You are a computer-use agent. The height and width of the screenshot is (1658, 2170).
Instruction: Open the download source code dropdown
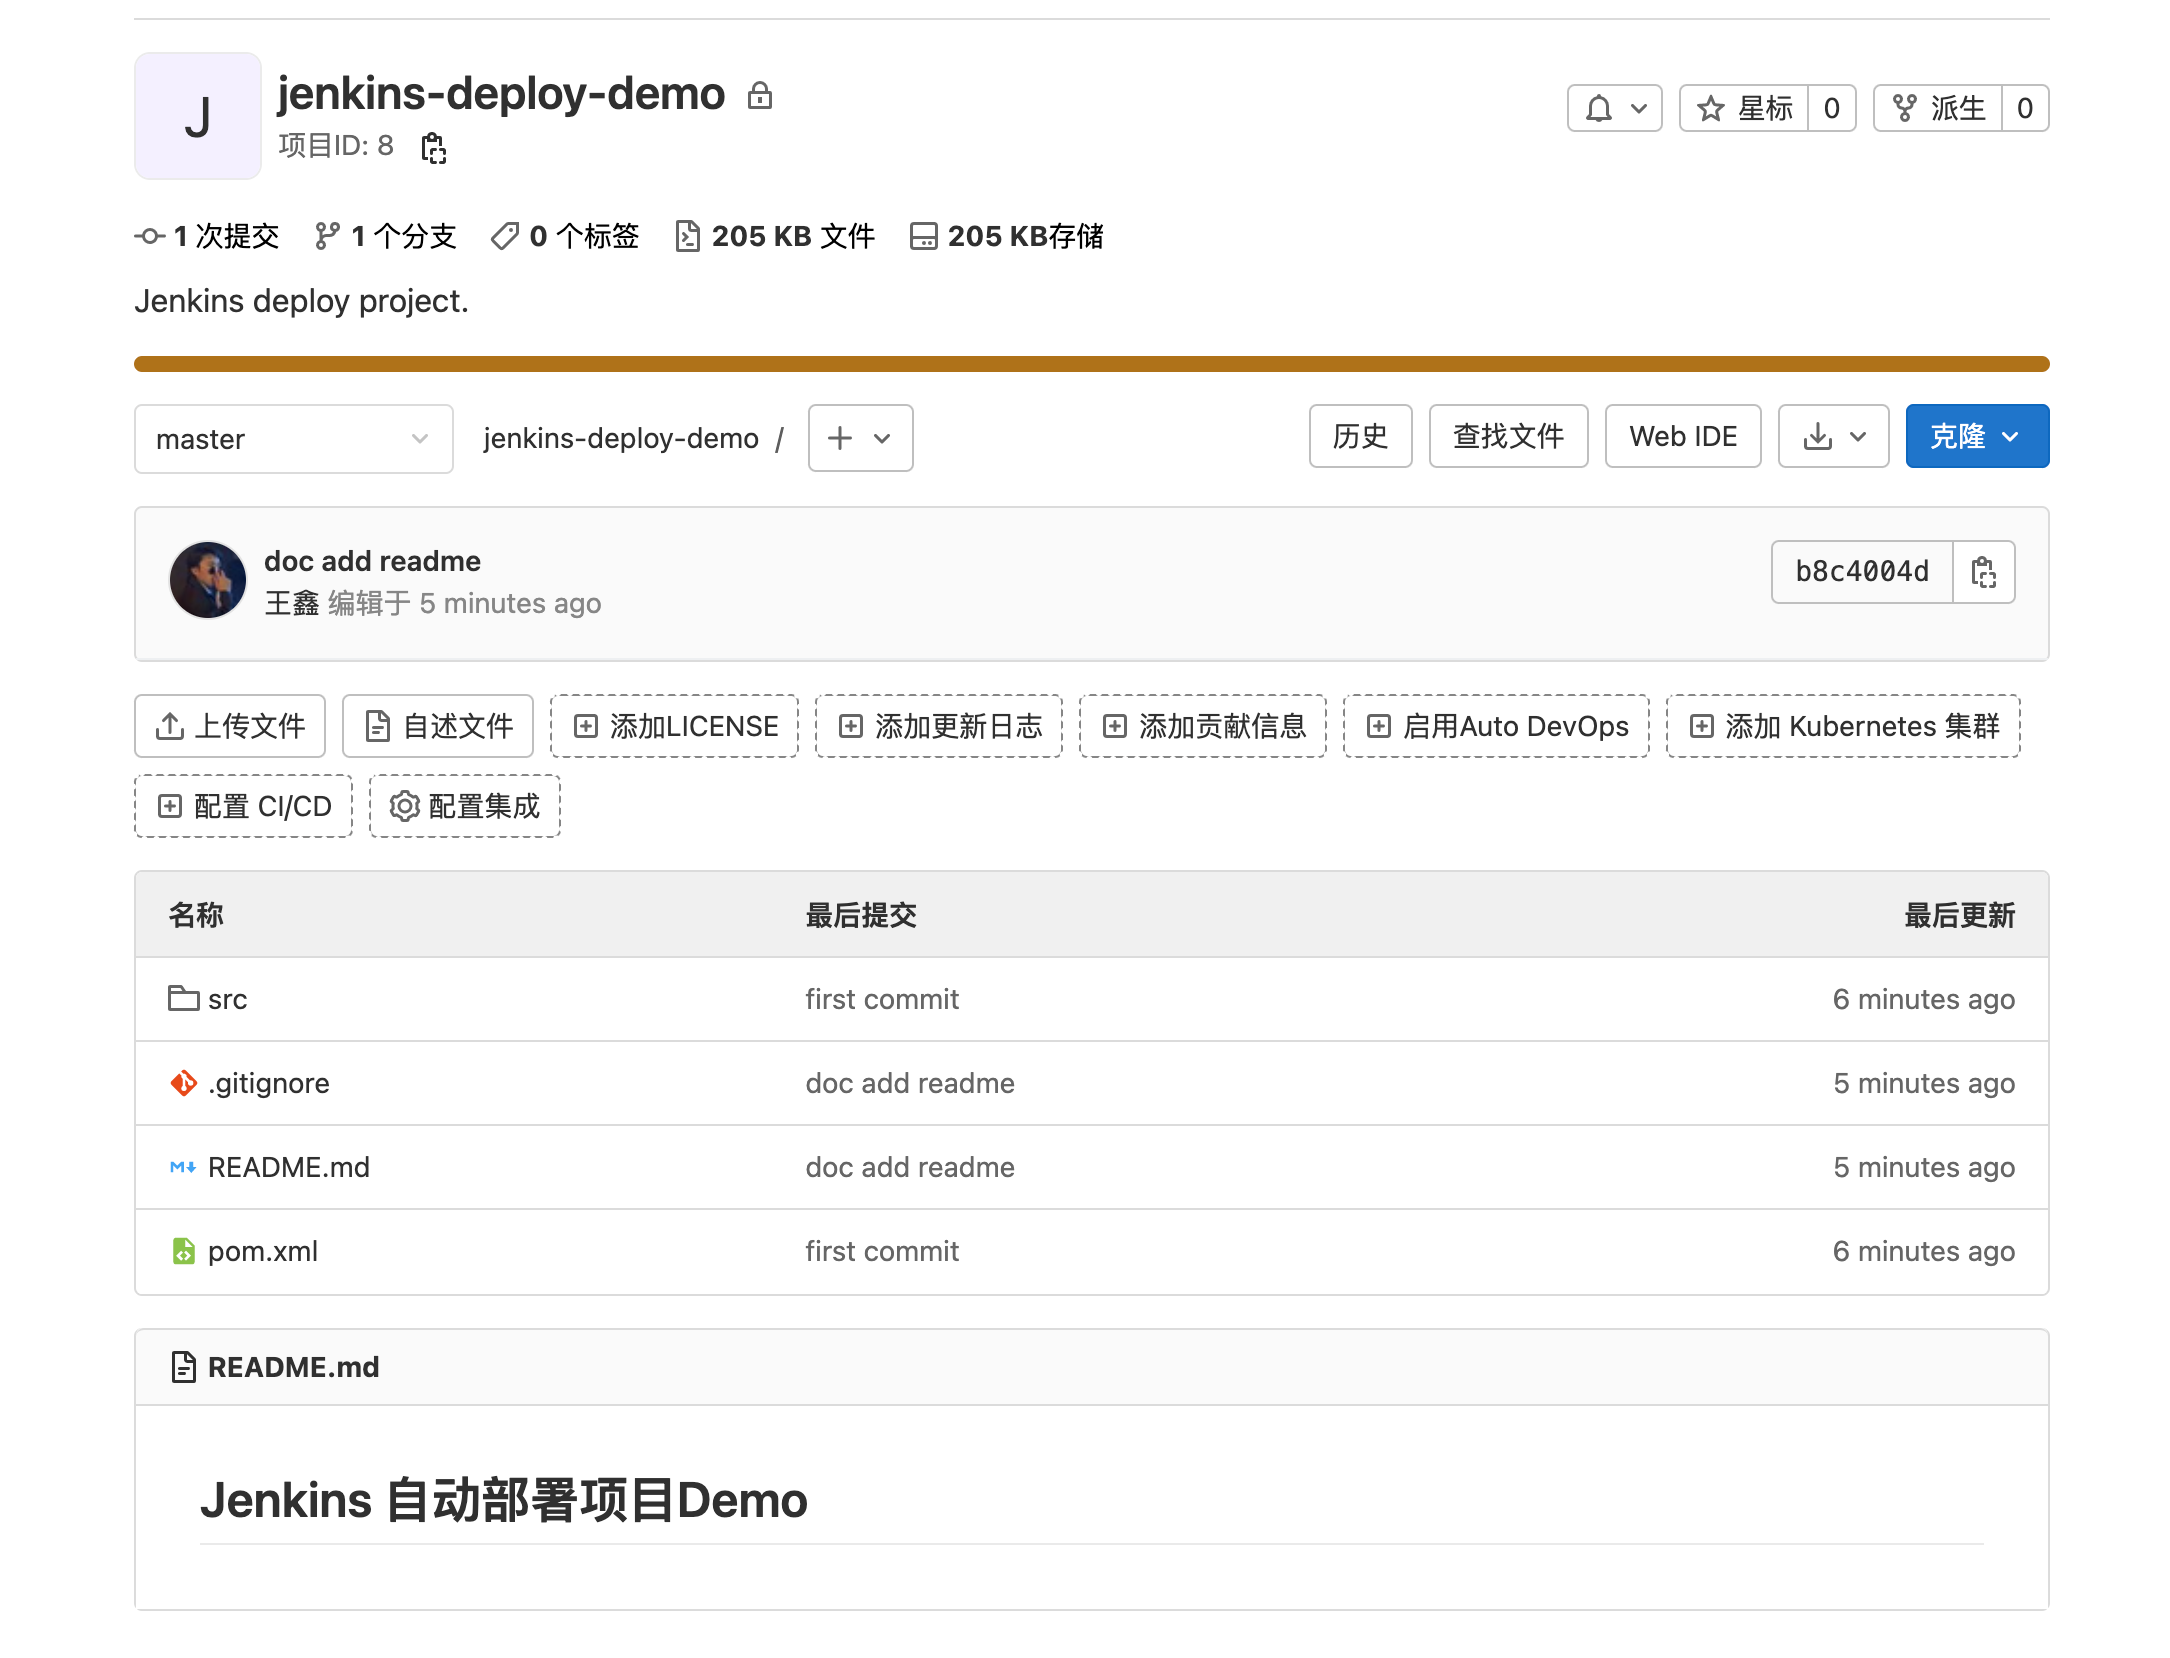coord(1833,436)
